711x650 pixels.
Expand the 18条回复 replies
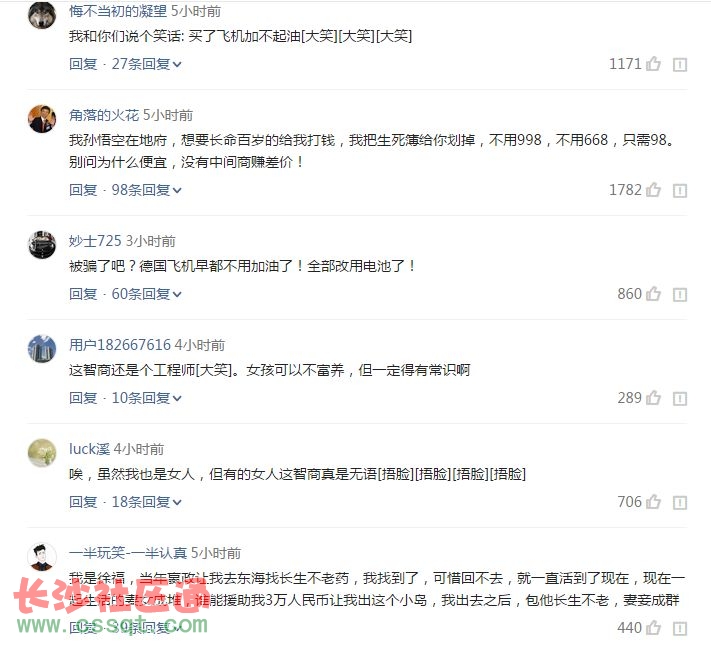[x=146, y=502]
